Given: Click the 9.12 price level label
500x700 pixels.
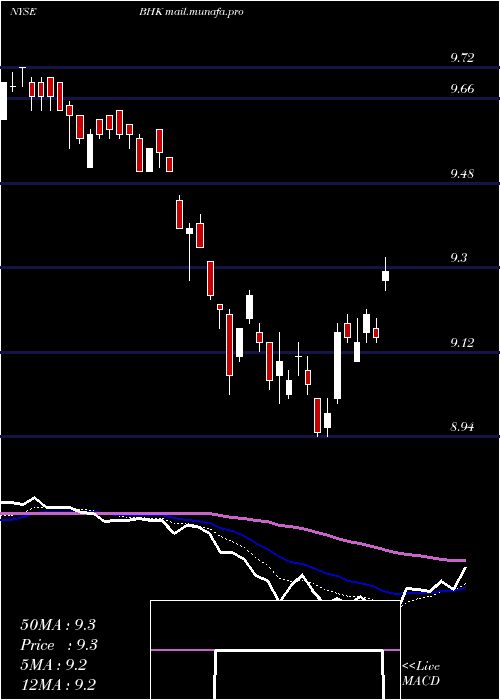Looking at the screenshot, I should click(462, 342).
